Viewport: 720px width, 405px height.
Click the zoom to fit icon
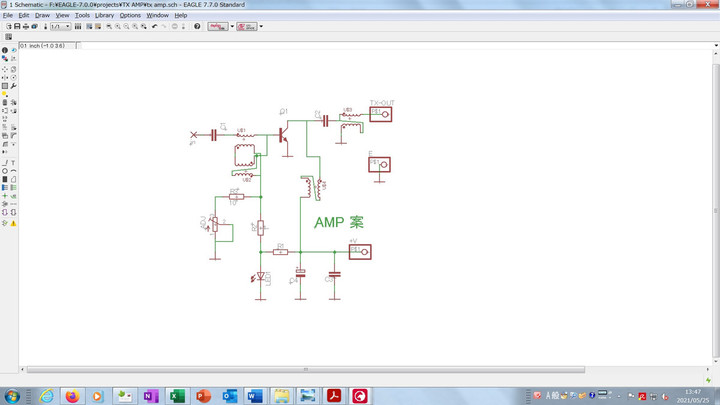click(108, 26)
